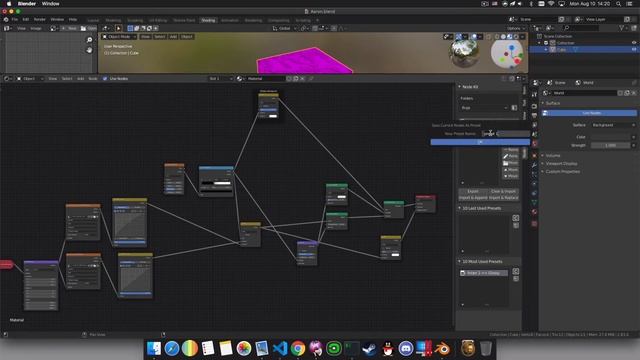Switch to rendered viewport shading mode
Viewport: 640px width, 360px height.
click(516, 37)
